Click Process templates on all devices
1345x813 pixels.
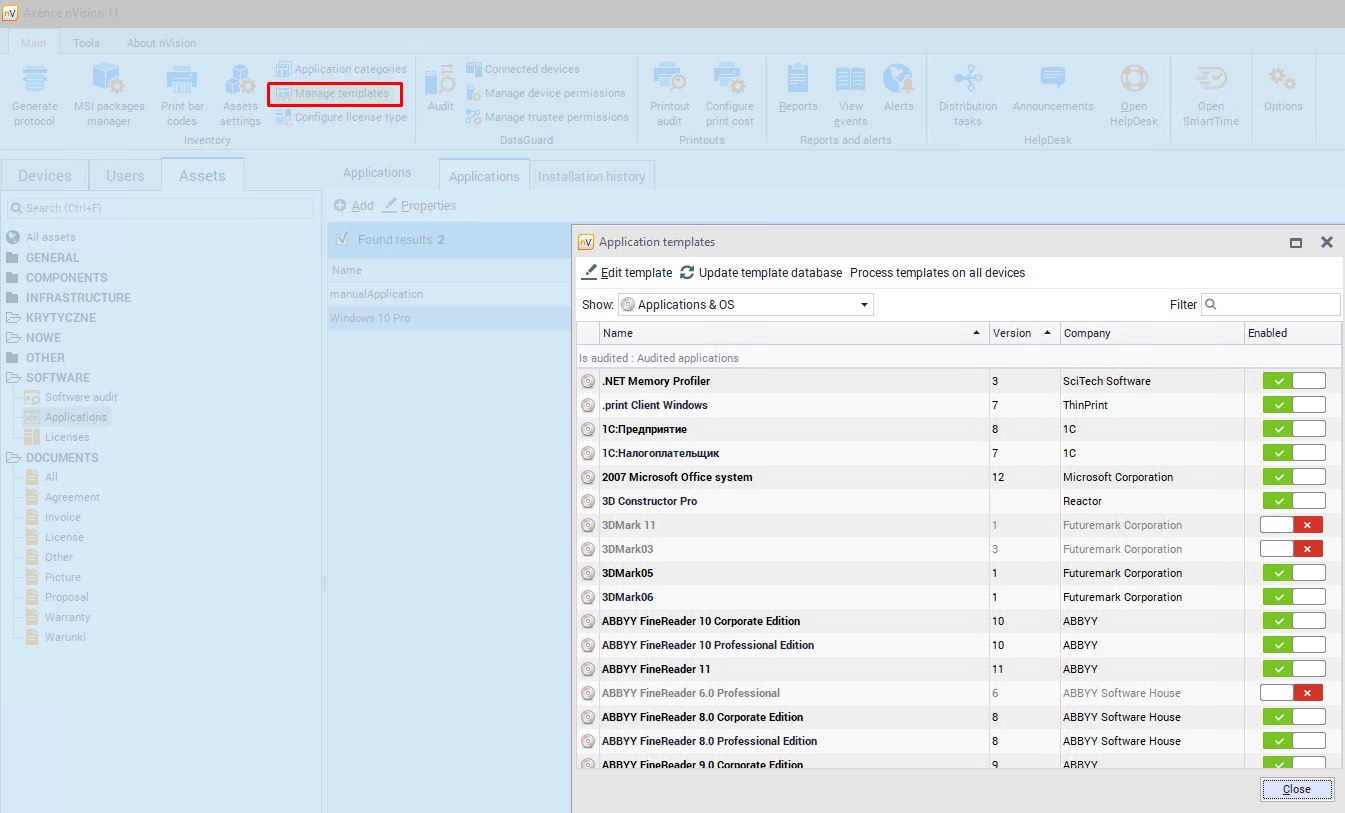(x=937, y=273)
